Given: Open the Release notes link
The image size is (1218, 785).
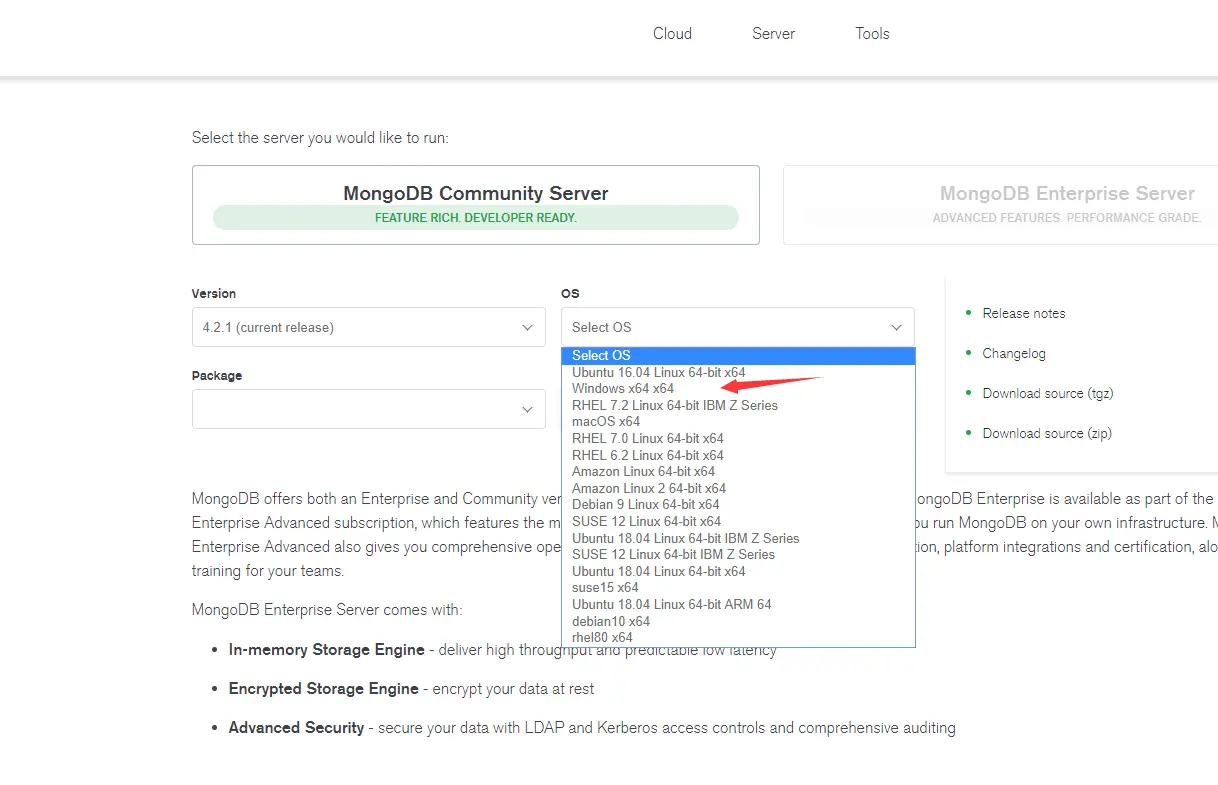Looking at the screenshot, I should pyautogui.click(x=1024, y=313).
